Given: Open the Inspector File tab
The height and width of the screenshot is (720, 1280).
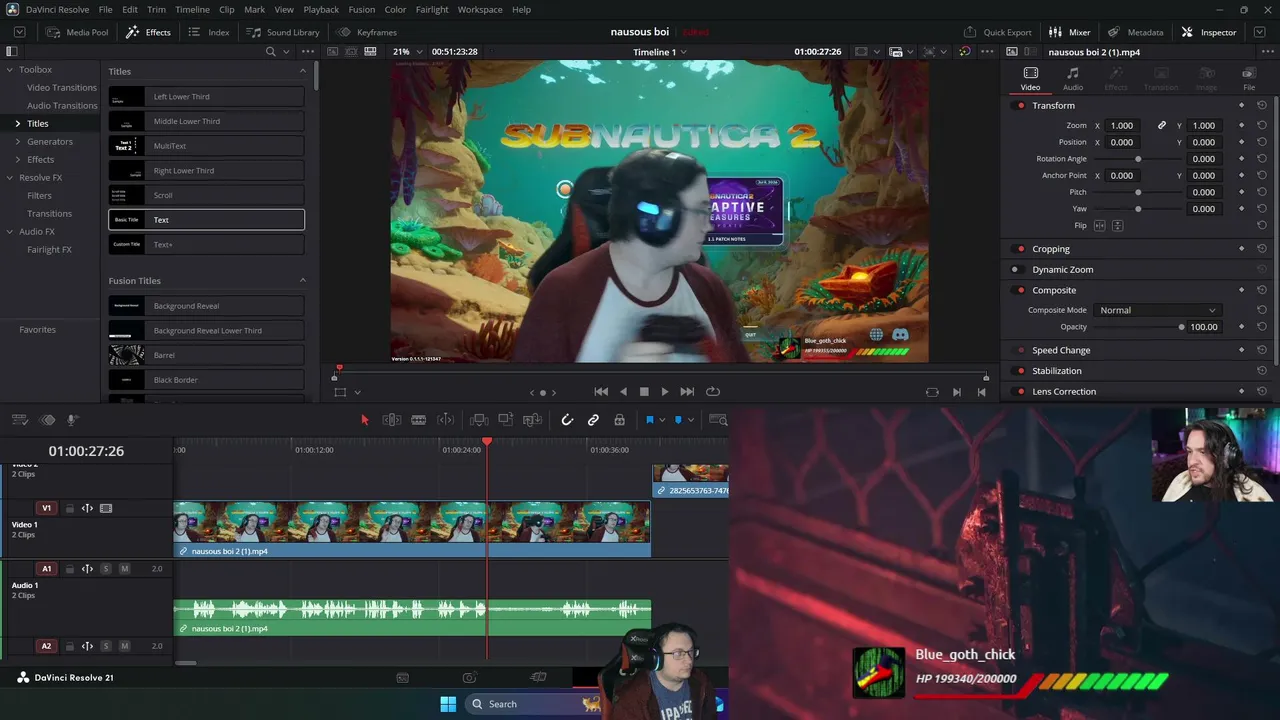Looking at the screenshot, I should (x=1249, y=79).
